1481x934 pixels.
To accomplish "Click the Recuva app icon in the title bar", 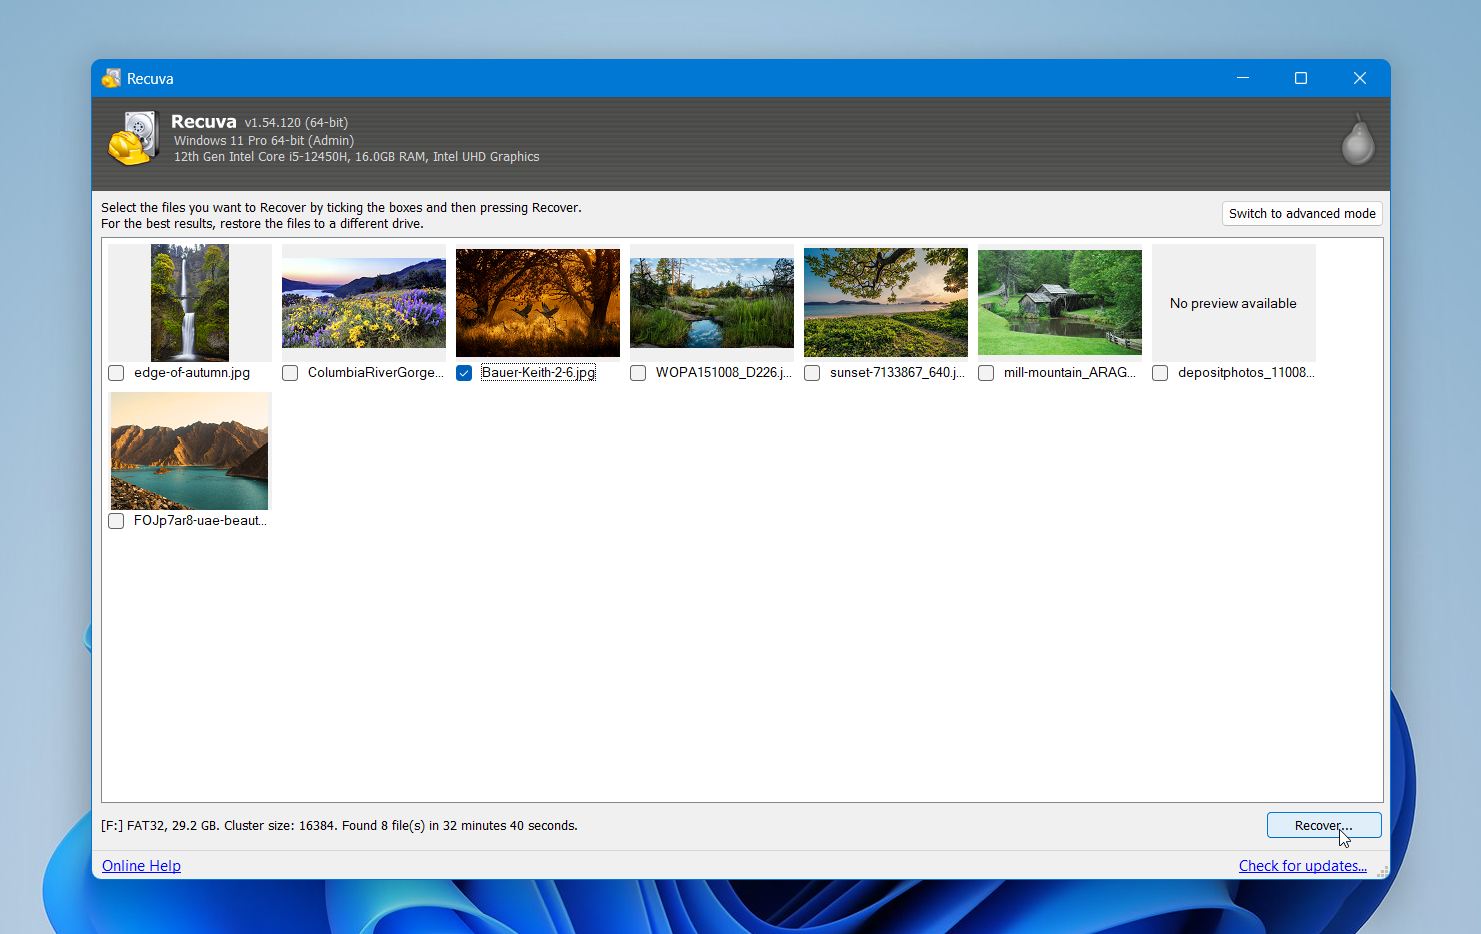I will coord(110,78).
